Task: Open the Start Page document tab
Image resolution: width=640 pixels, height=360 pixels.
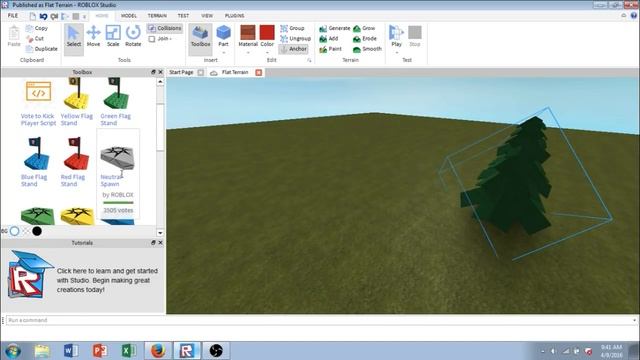Action: [x=181, y=72]
